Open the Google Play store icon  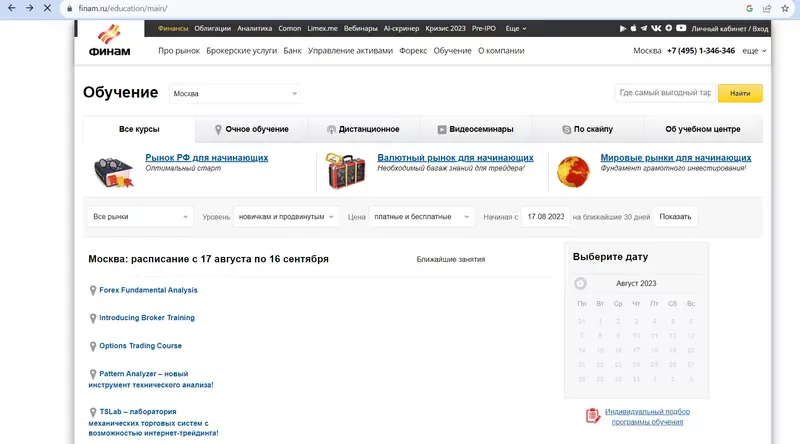click(622, 29)
